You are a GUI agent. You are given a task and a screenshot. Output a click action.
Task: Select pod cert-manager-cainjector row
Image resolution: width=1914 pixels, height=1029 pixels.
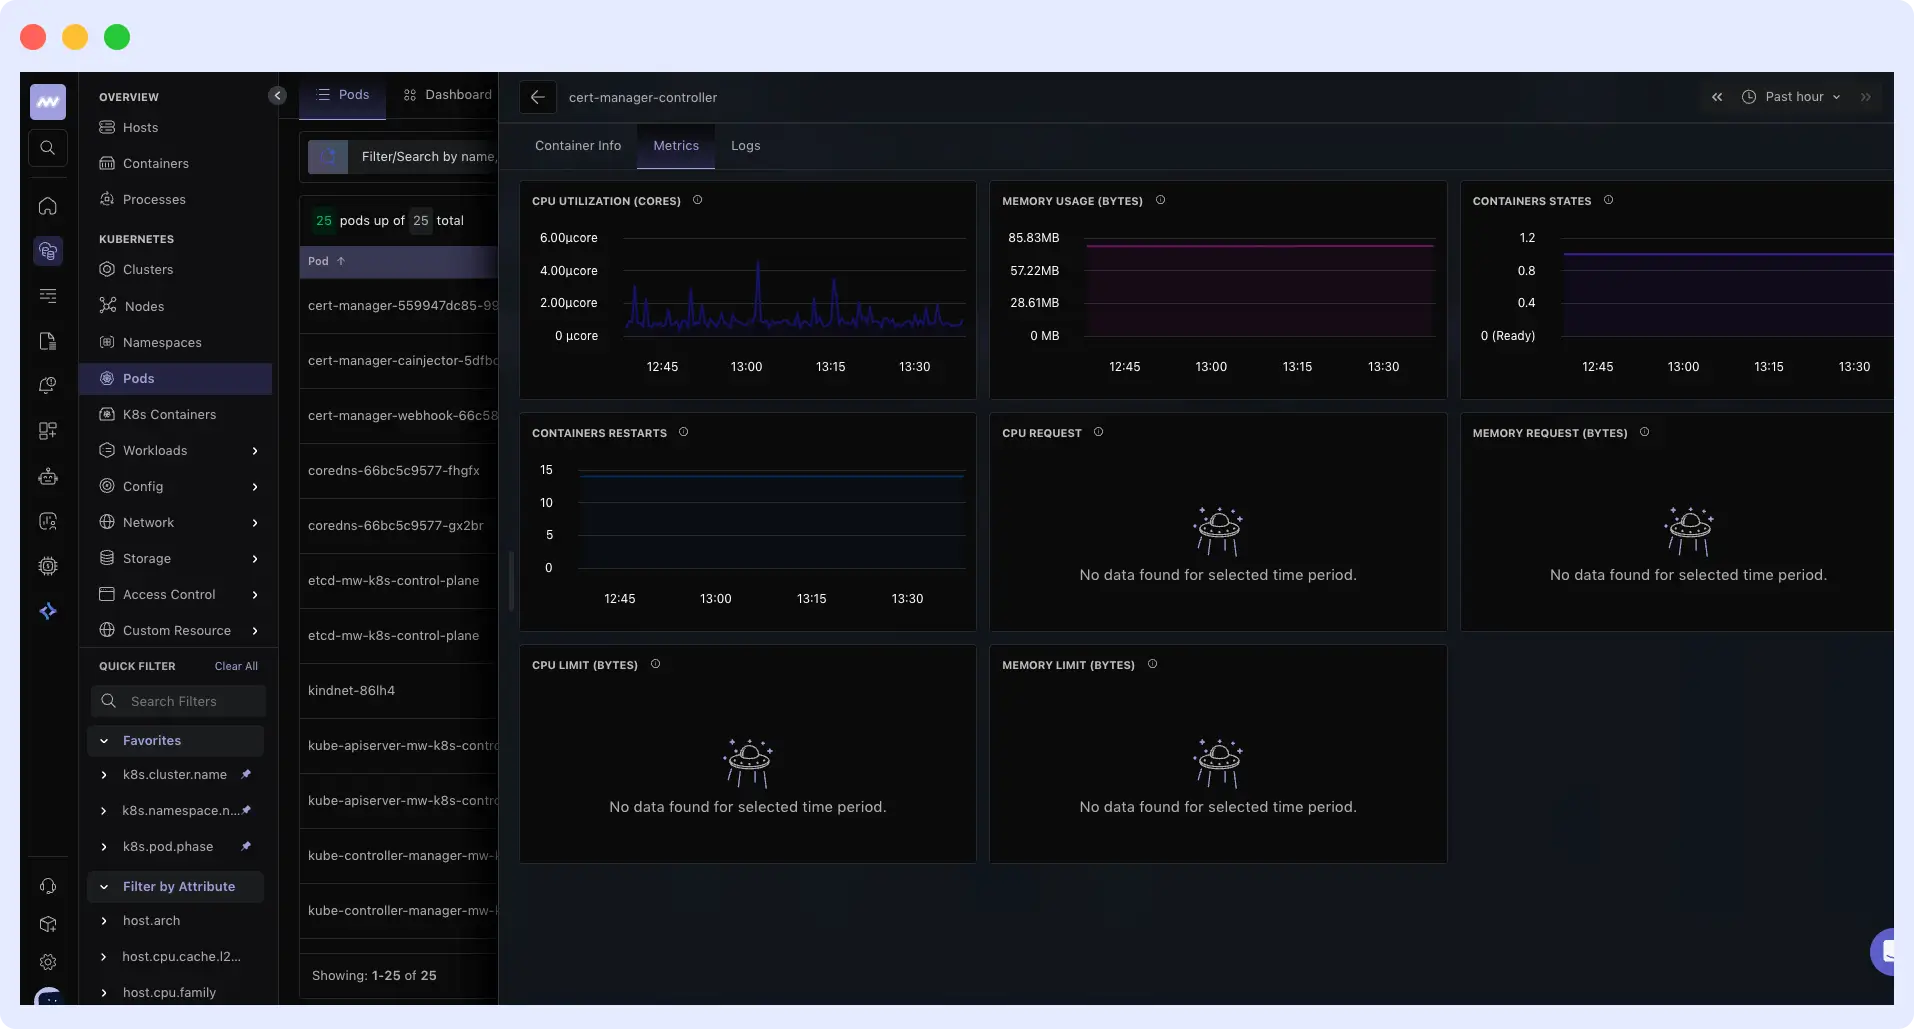point(399,361)
